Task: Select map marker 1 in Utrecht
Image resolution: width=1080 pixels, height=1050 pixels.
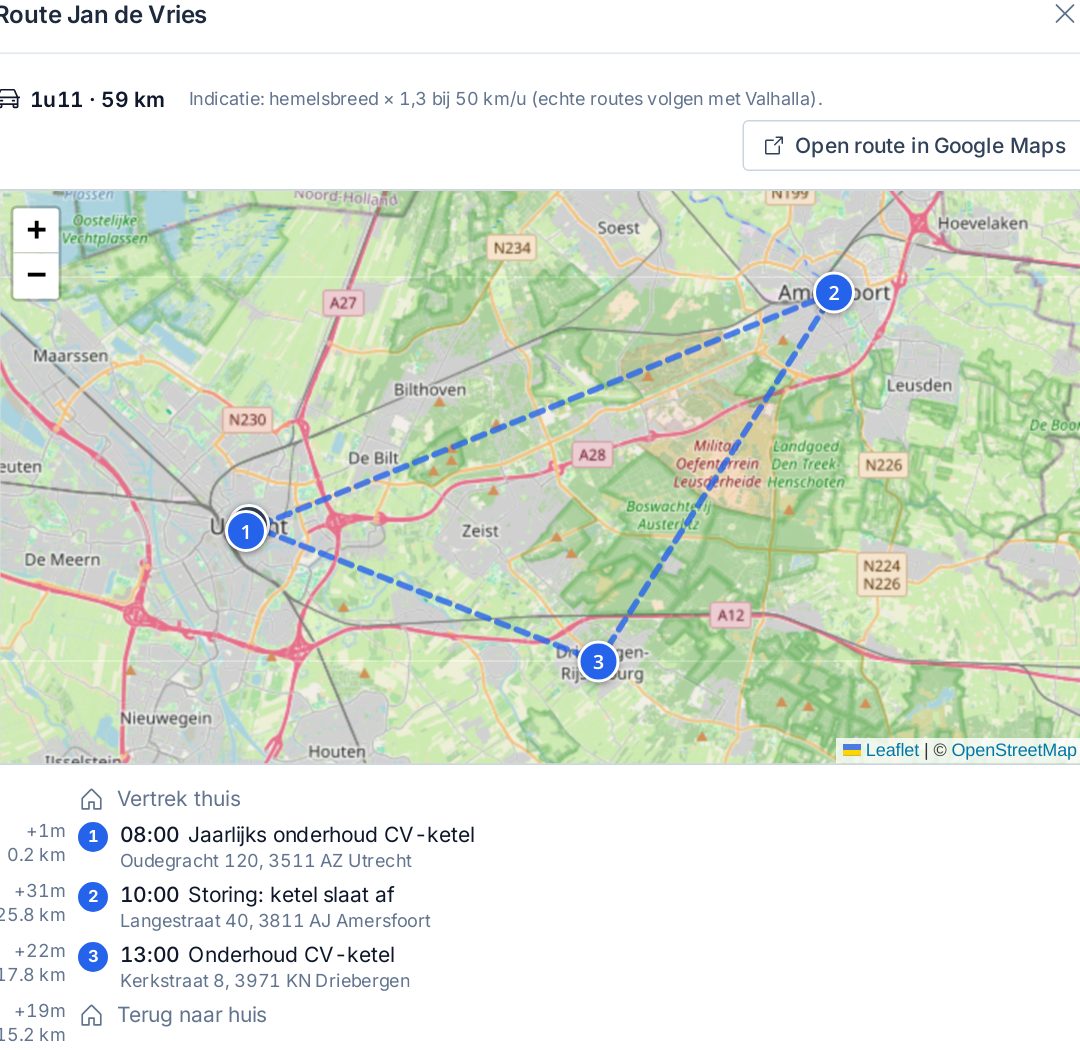Action: pyautogui.click(x=246, y=532)
